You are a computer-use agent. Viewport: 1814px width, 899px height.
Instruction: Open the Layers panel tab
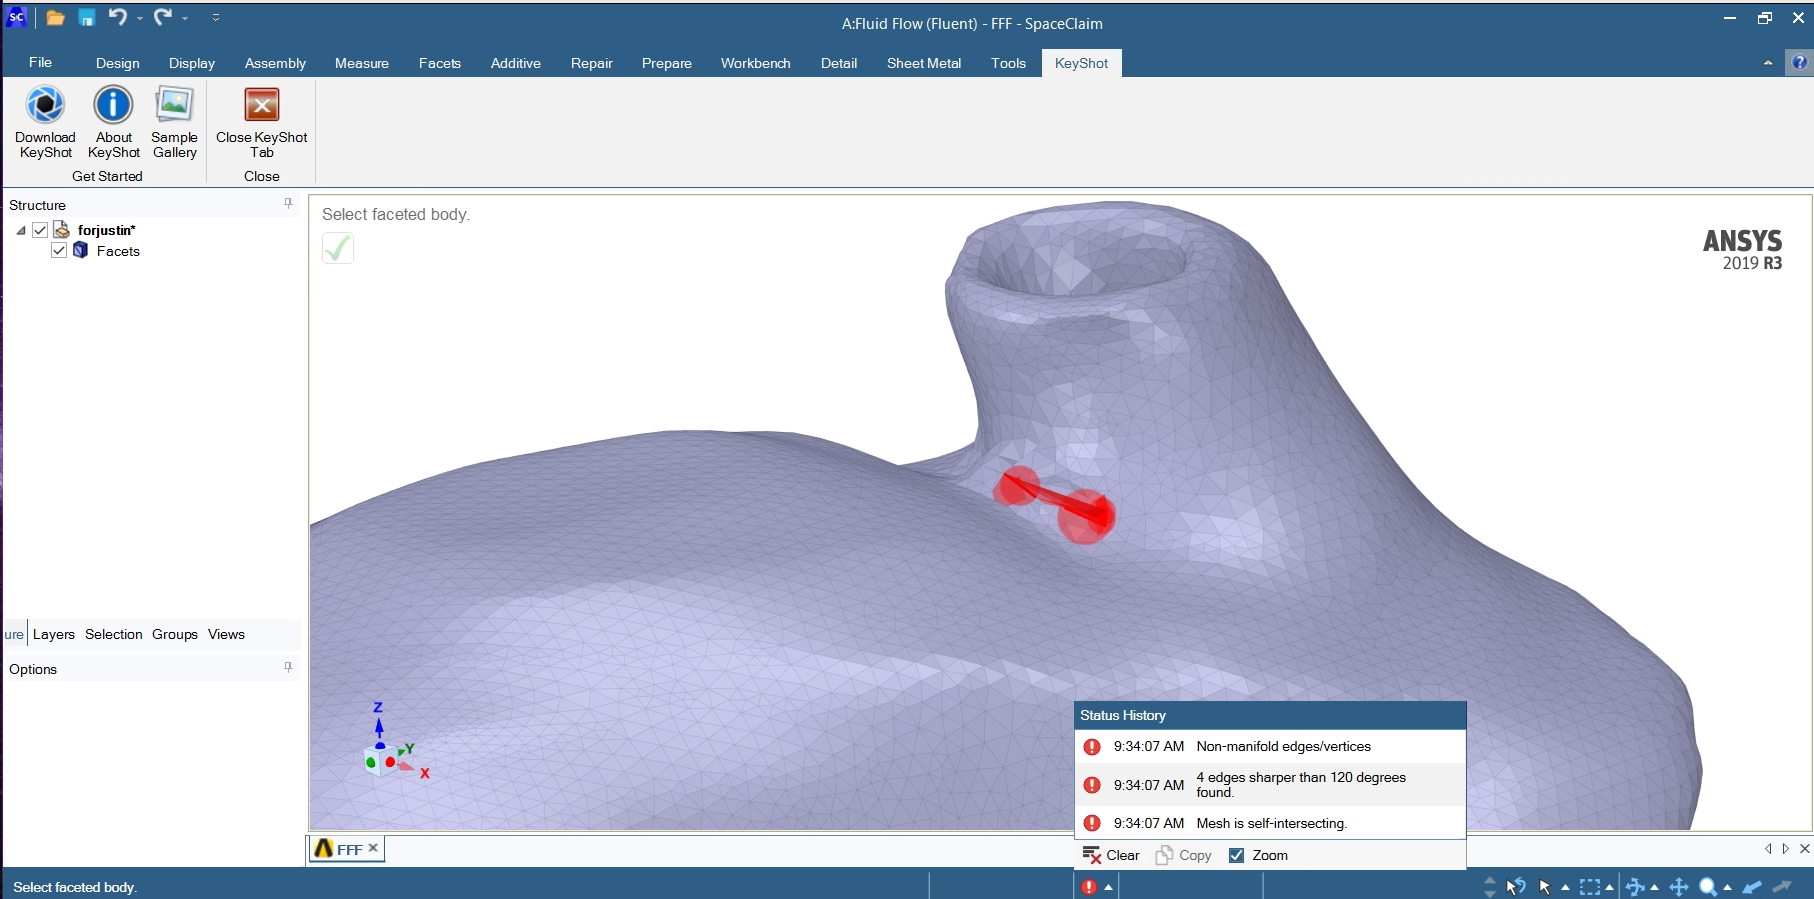(54, 634)
